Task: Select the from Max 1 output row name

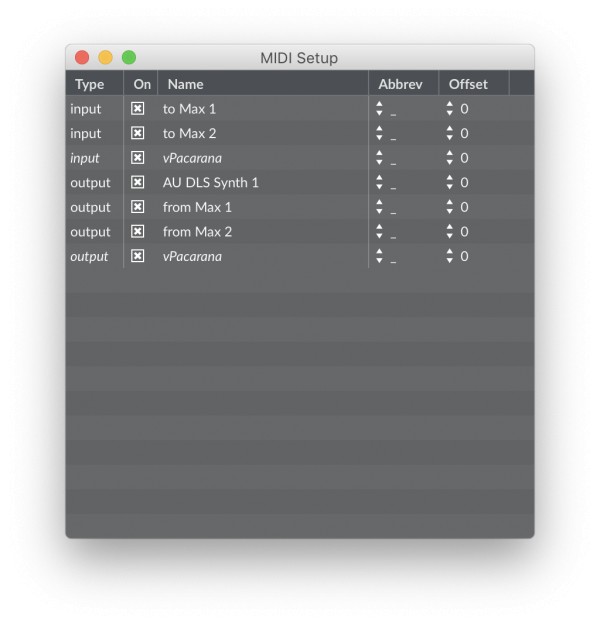Action: click(x=197, y=207)
